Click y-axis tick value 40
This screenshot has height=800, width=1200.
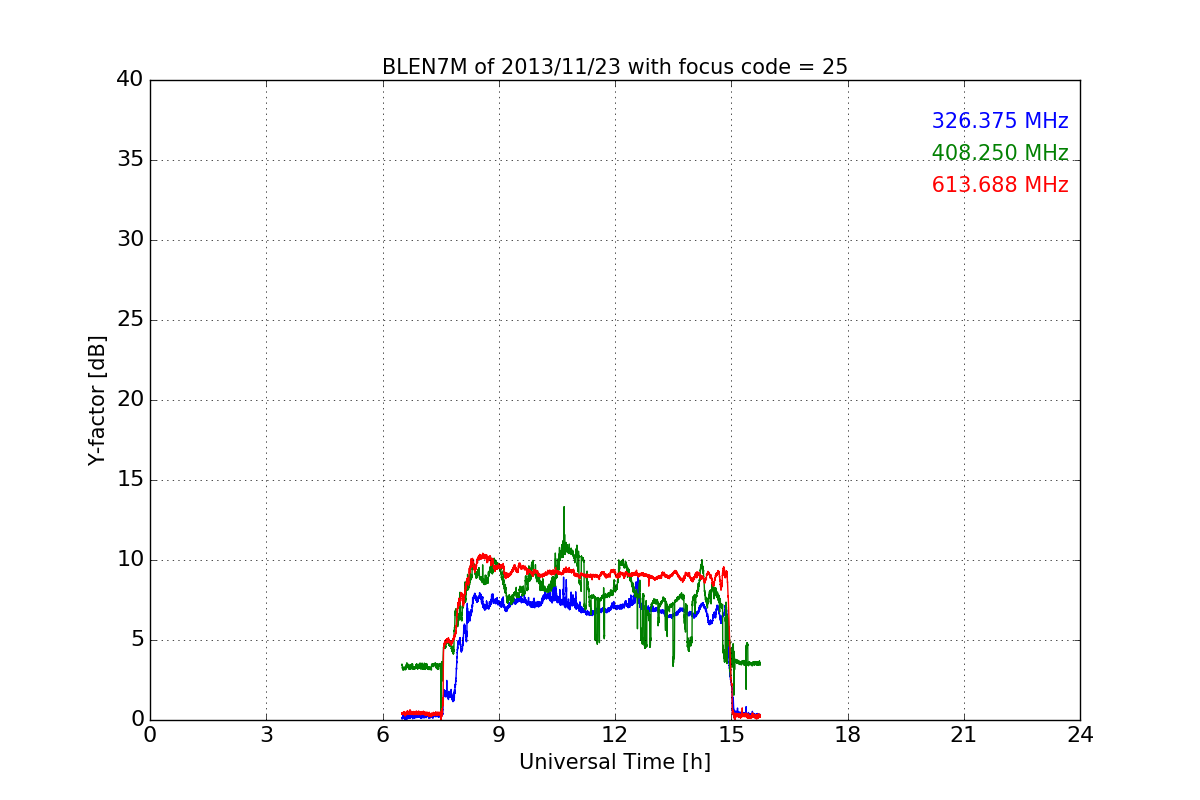[x=130, y=80]
